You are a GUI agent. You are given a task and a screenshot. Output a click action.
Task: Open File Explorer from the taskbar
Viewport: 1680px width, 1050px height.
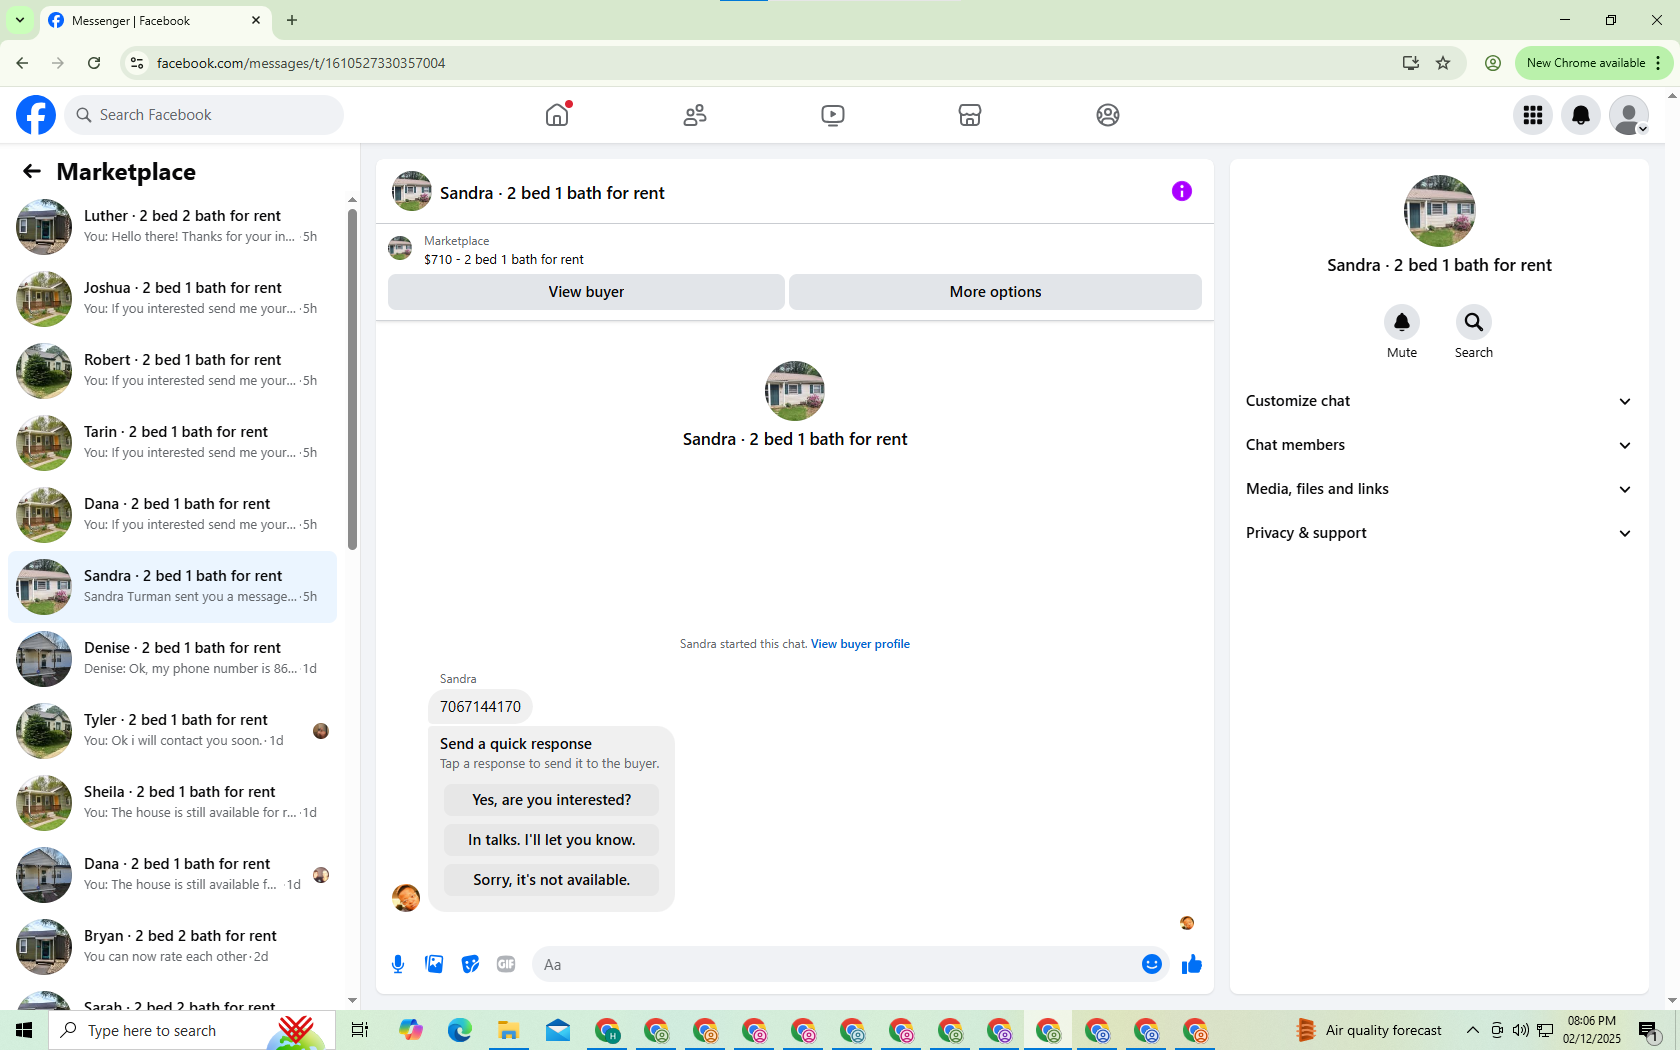509,1030
